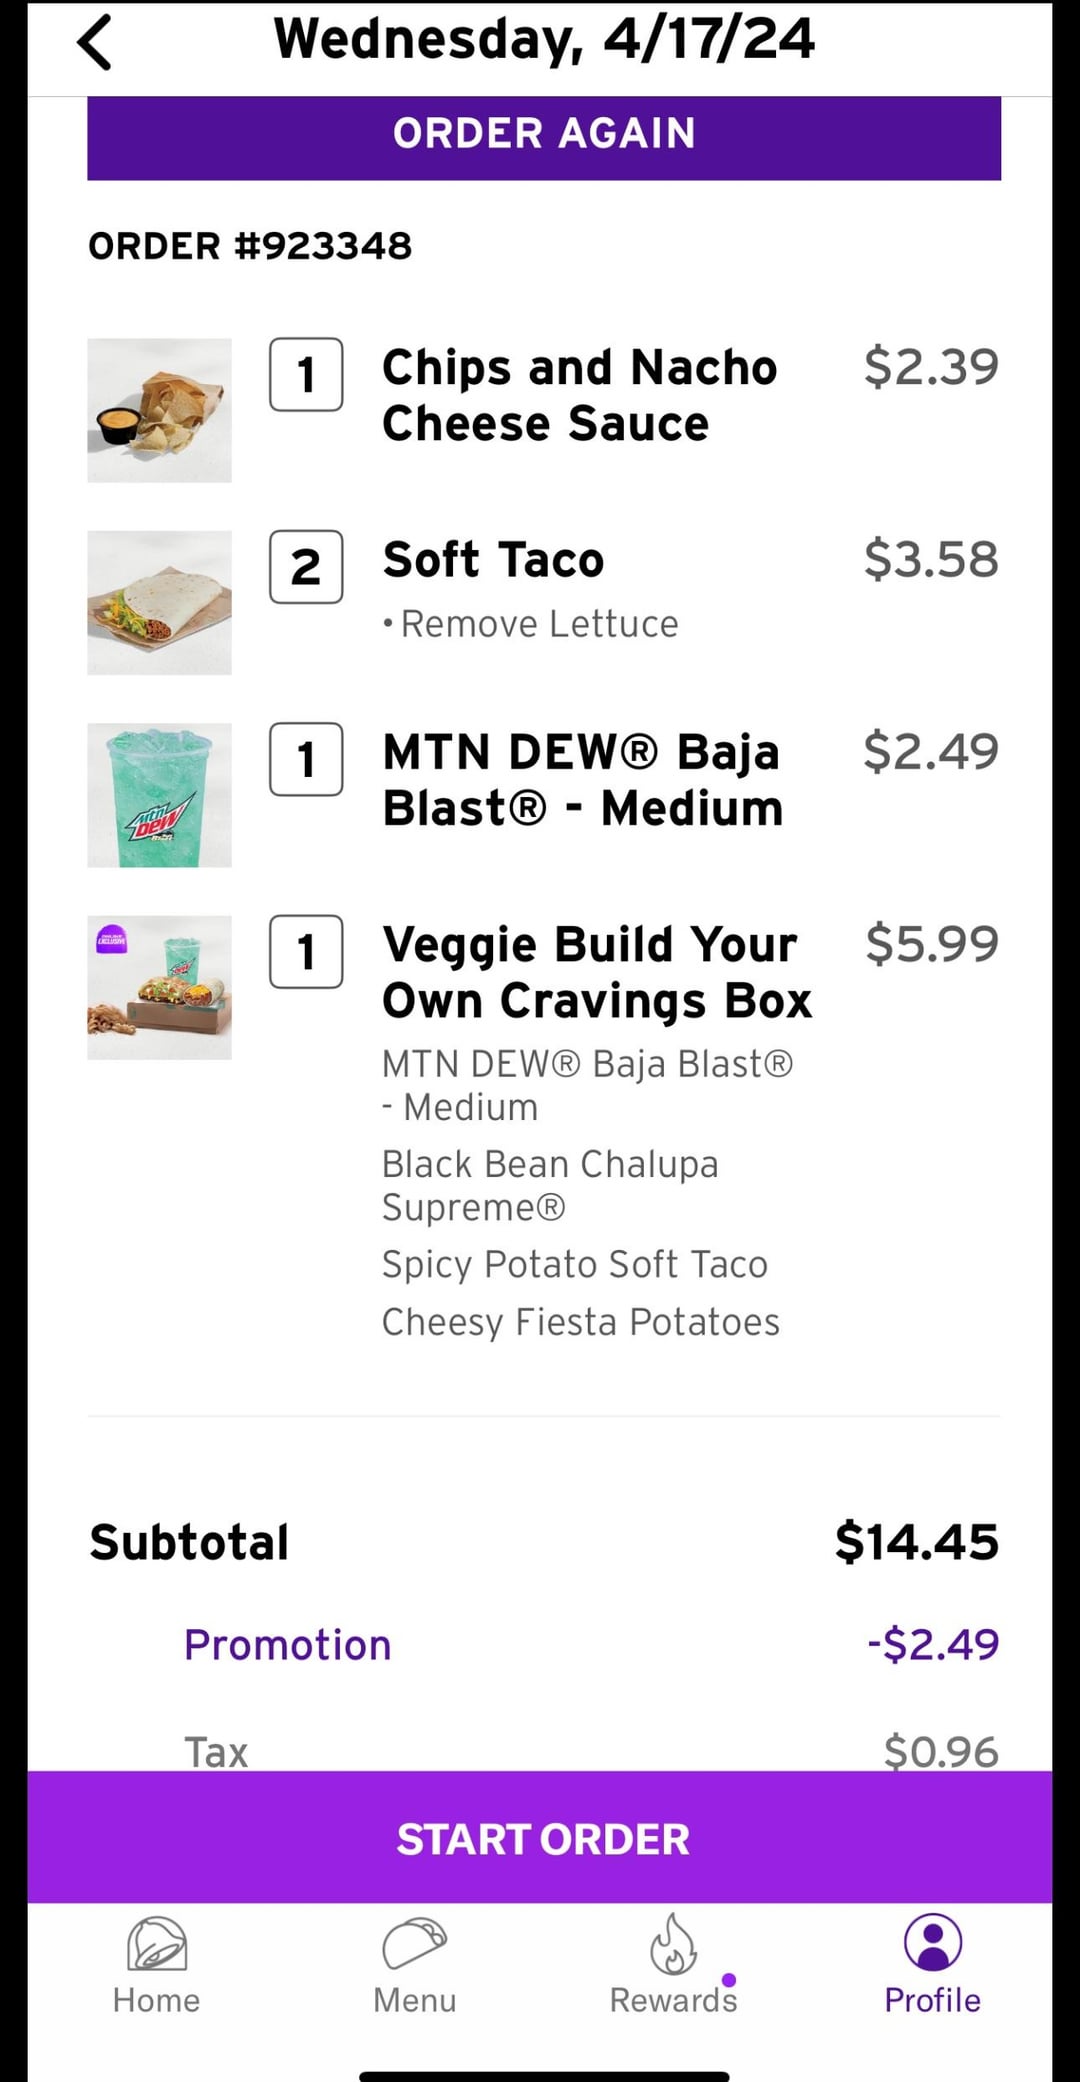Open the Rewards flame icon
This screenshot has height=2082, width=1080.
pyautogui.click(x=673, y=1944)
